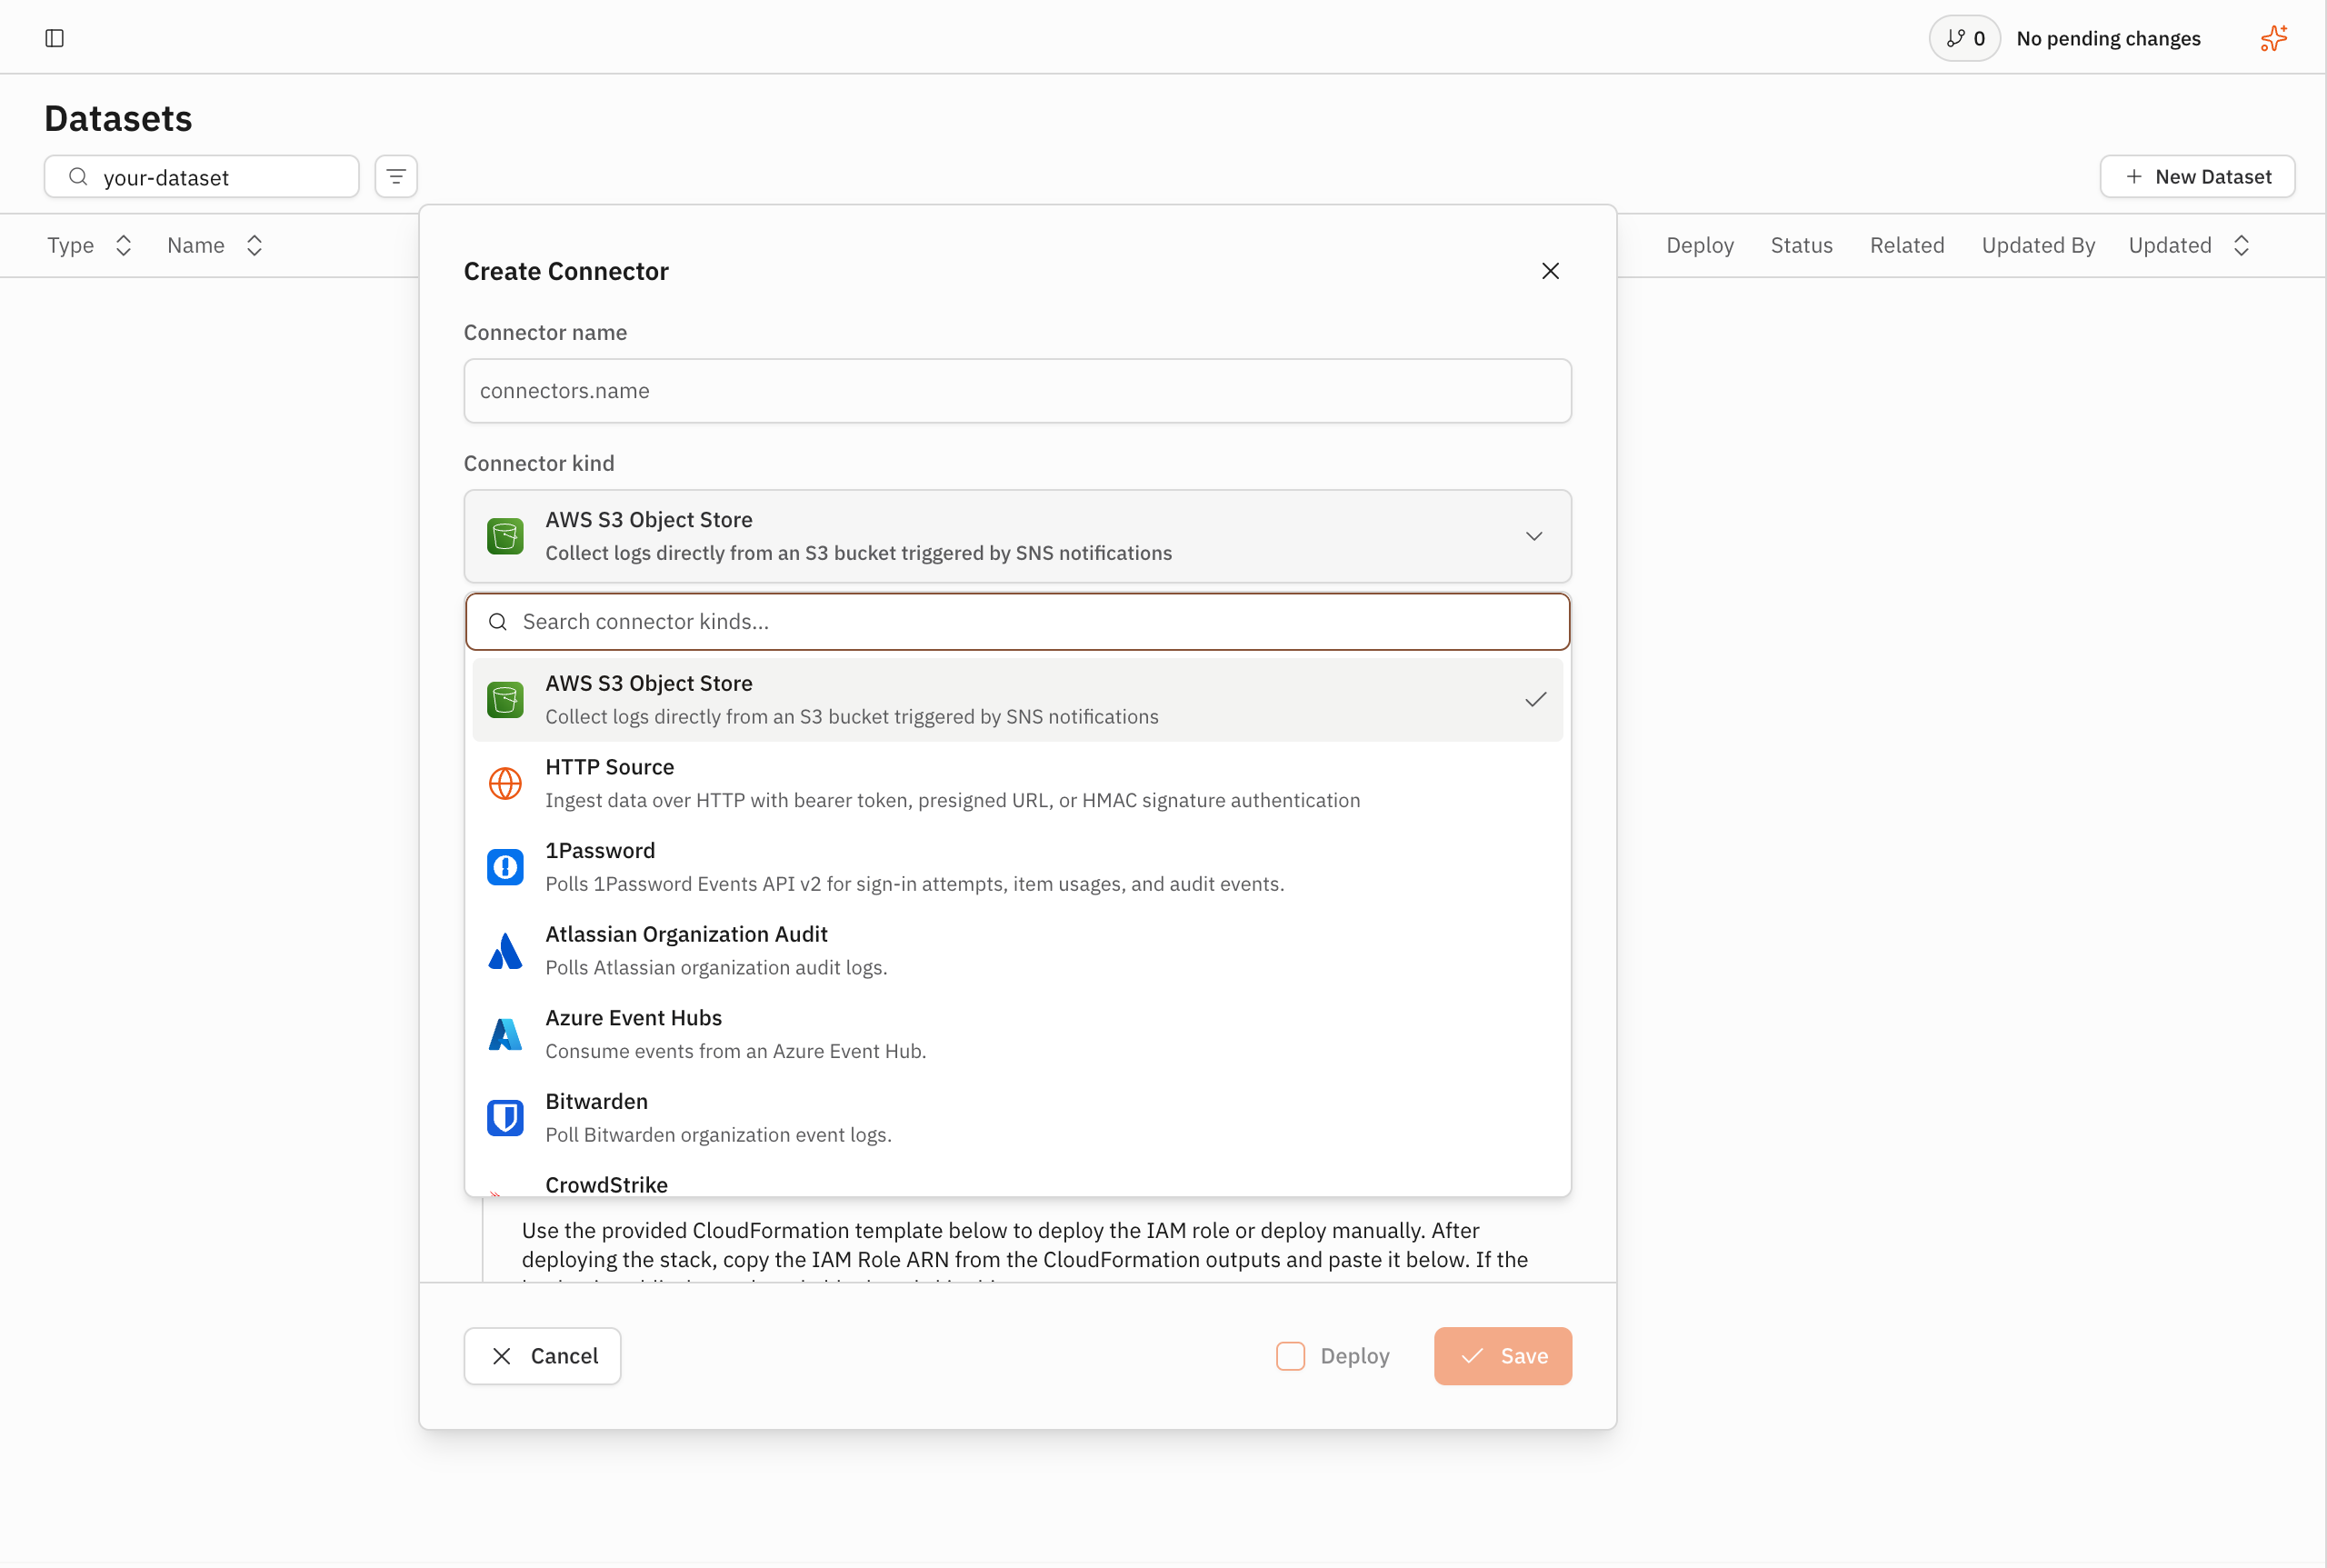This screenshot has width=2327, height=1568.
Task: Close the Create Connector dialog
Action: pyautogui.click(x=1550, y=271)
